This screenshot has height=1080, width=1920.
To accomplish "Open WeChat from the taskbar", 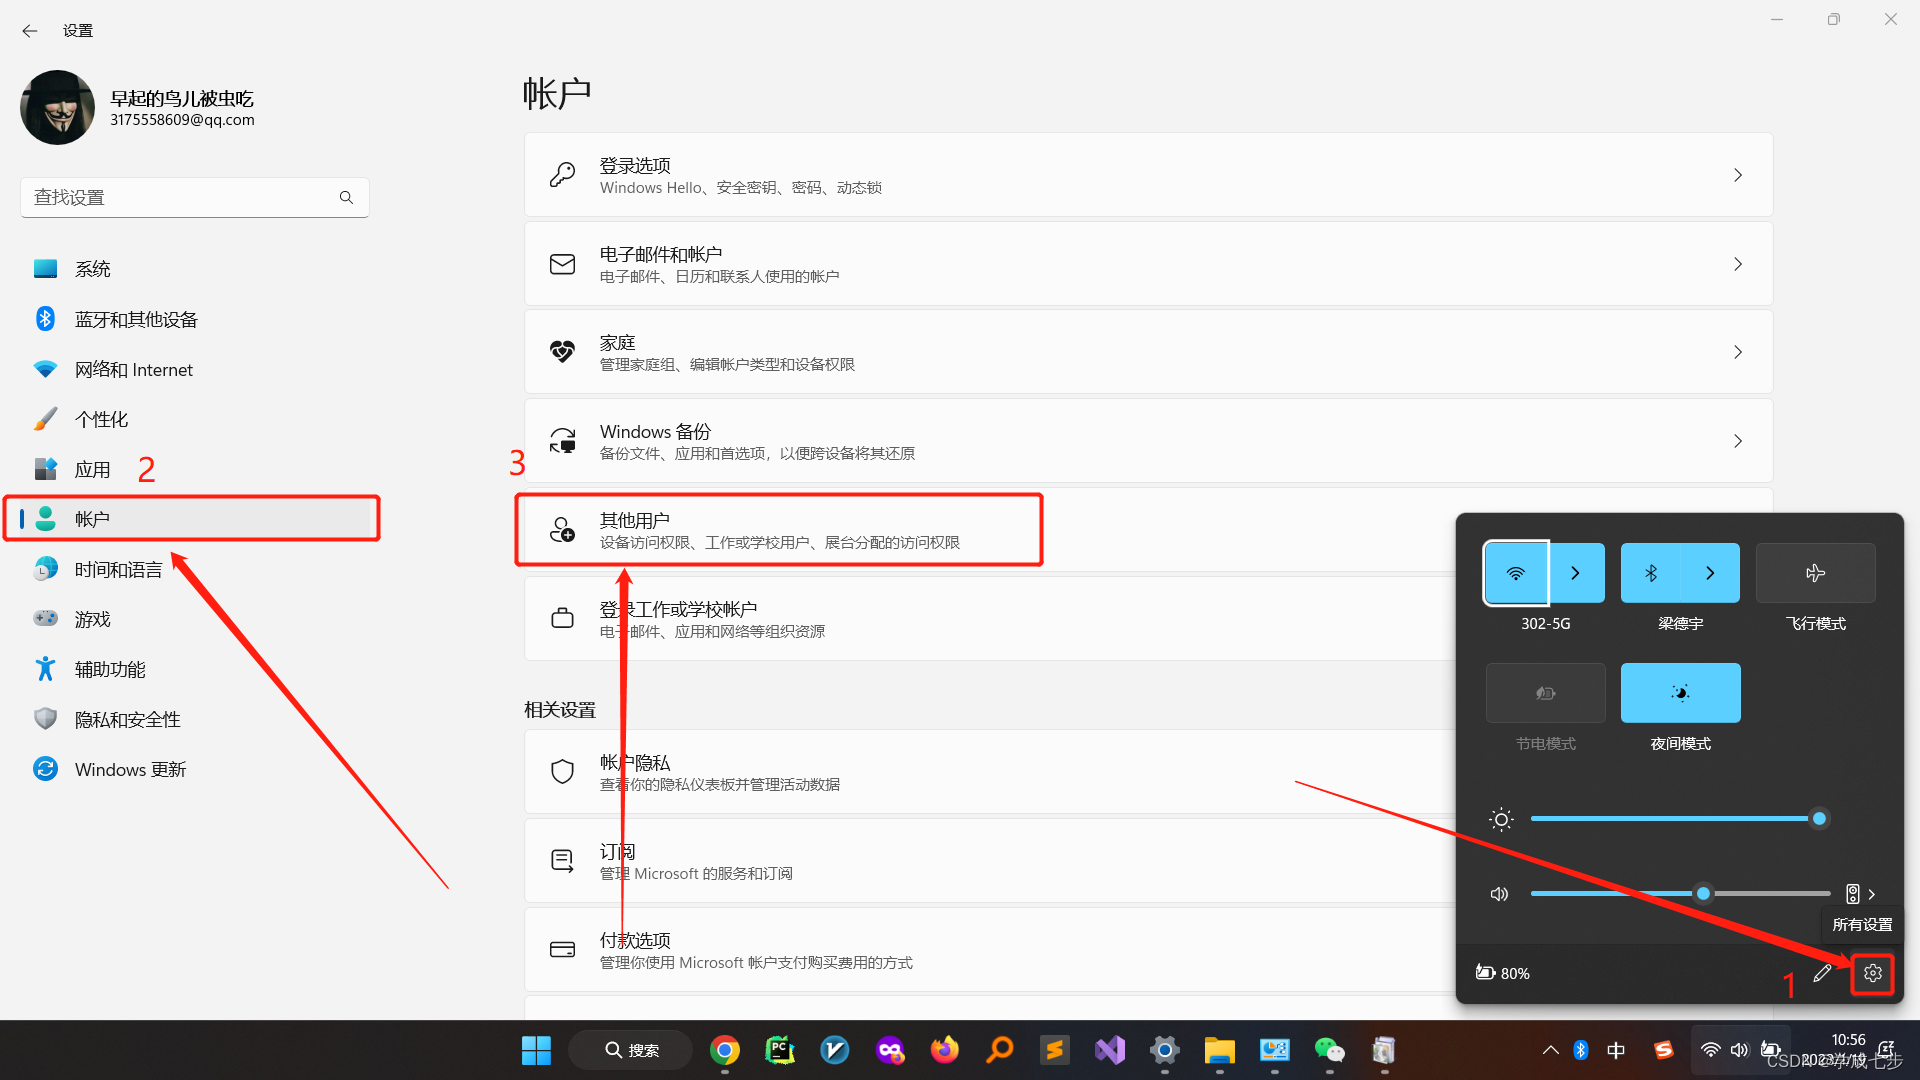I will tap(1329, 1050).
